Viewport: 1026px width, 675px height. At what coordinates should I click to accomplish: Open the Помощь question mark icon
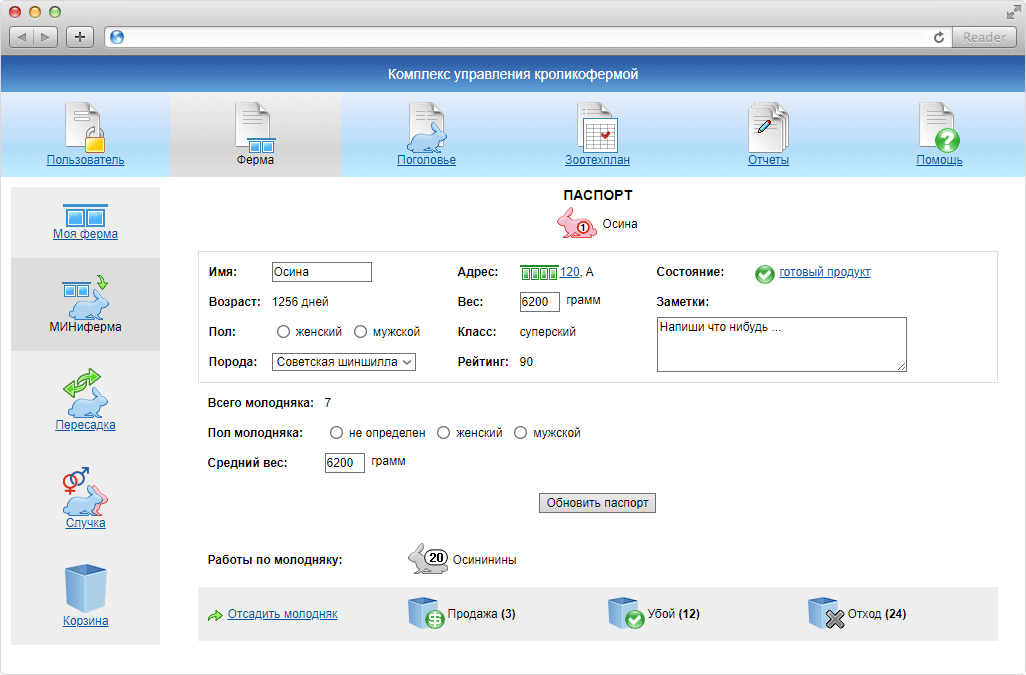point(939,127)
